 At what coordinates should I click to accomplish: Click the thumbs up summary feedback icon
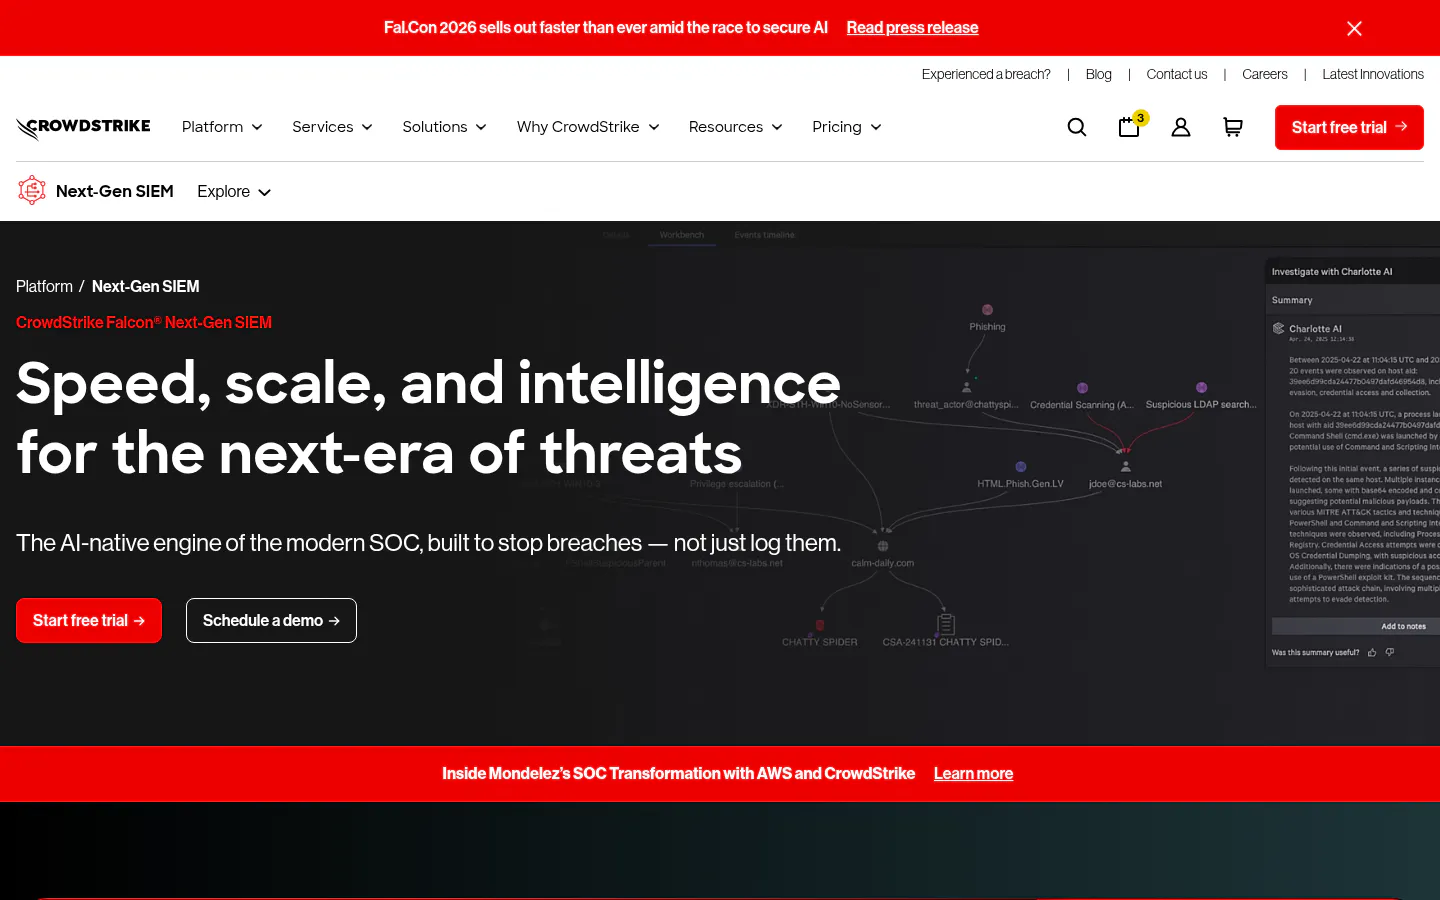(1372, 652)
